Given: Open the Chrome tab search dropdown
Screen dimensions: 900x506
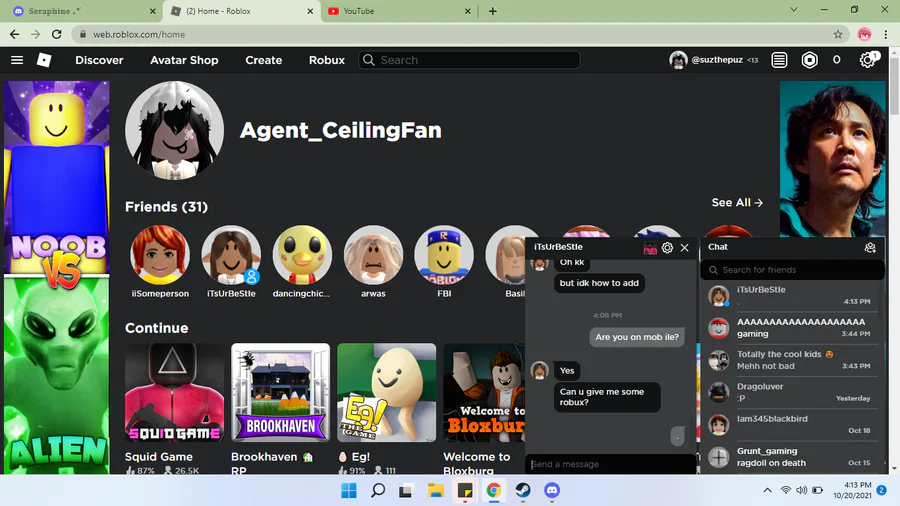Looking at the screenshot, I should (794, 9).
